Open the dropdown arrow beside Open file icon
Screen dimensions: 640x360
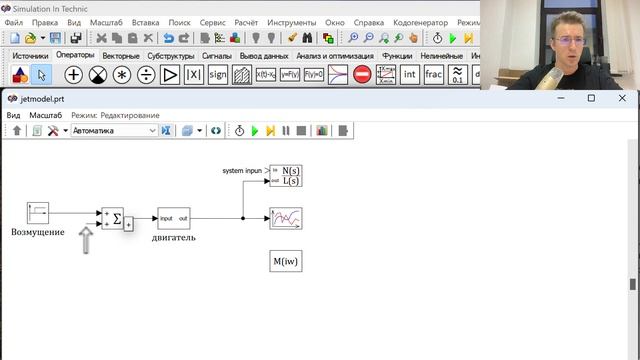tap(42, 38)
